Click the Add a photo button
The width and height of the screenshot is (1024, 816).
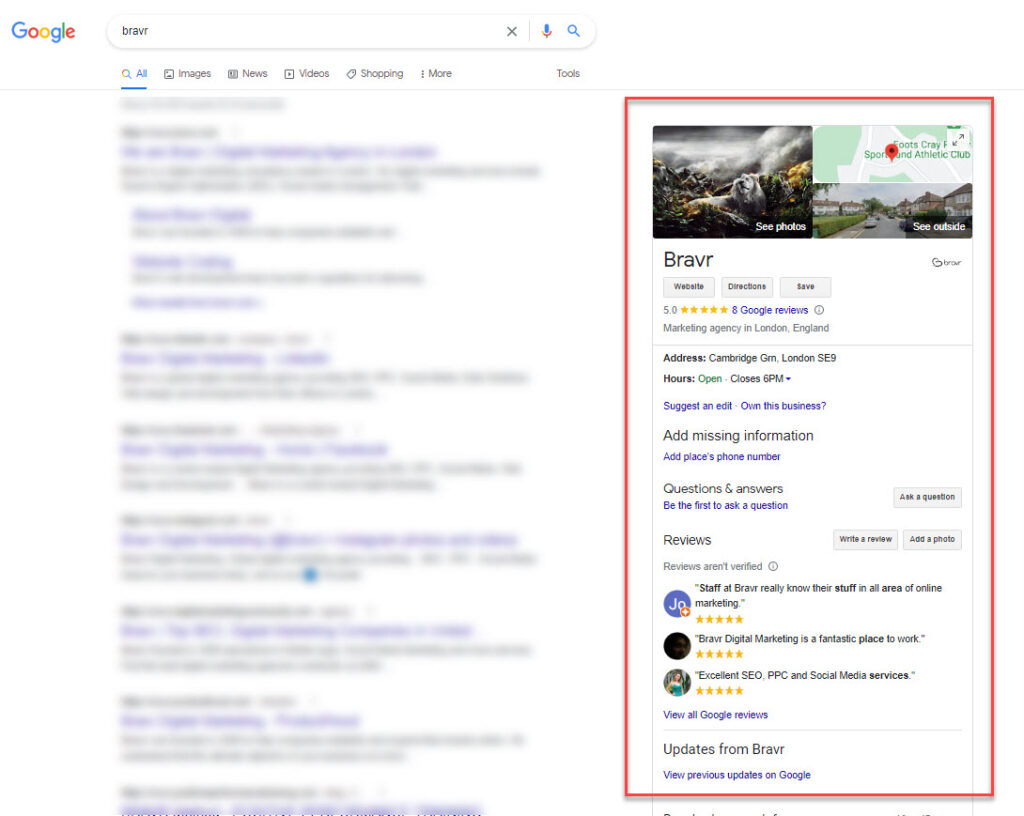point(932,539)
